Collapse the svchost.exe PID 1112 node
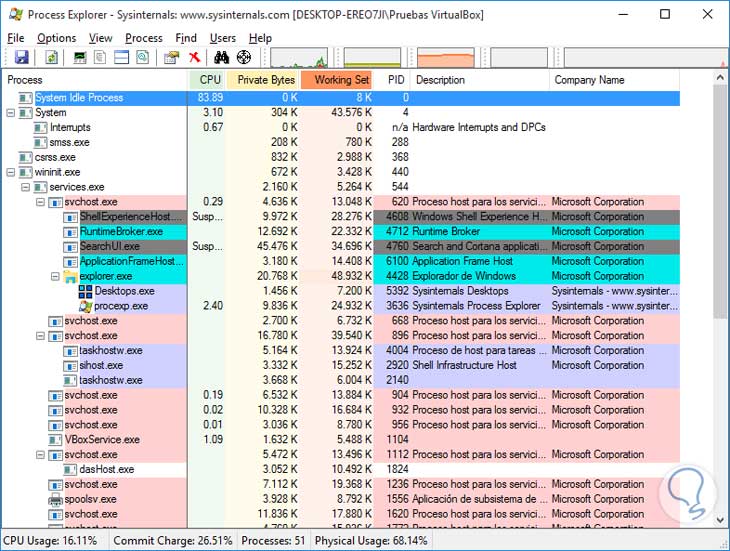This screenshot has width=730, height=551. coord(41,455)
